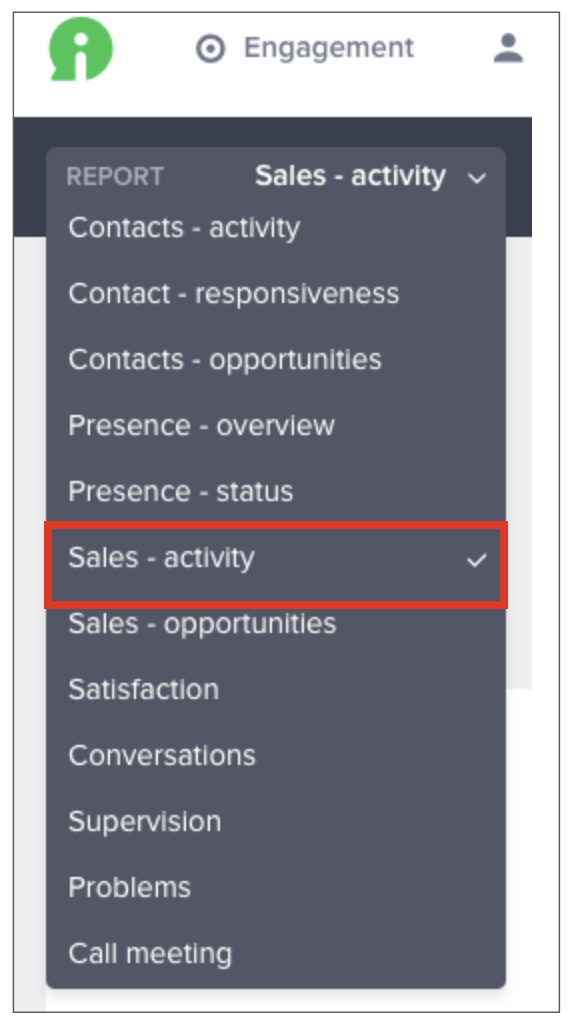Select Conversations from the list

(x=276, y=756)
